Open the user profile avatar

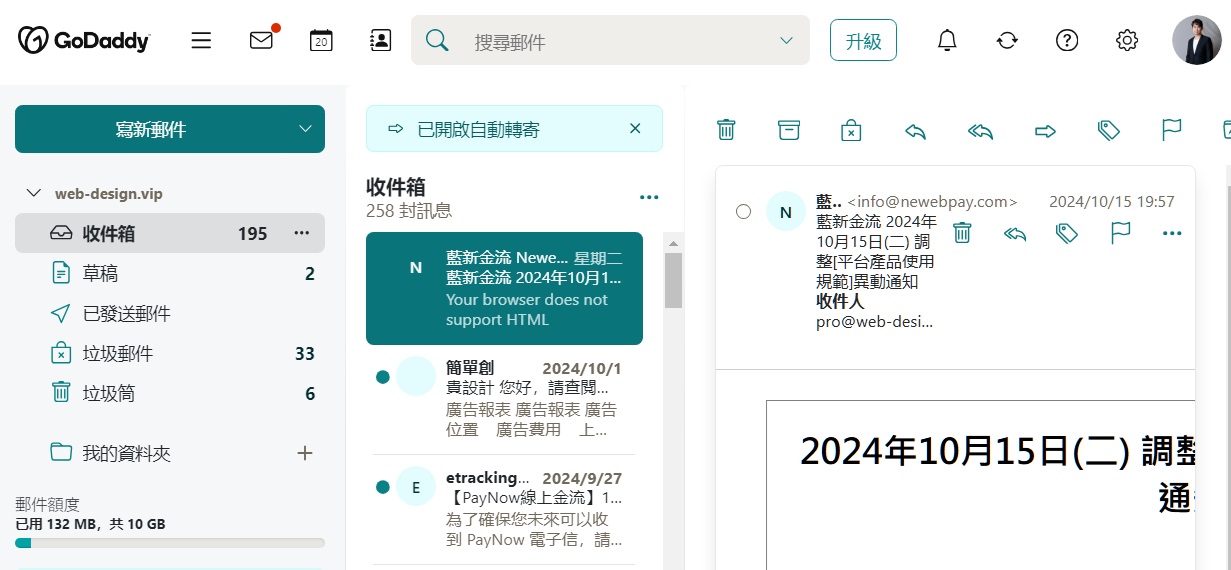(1196, 40)
